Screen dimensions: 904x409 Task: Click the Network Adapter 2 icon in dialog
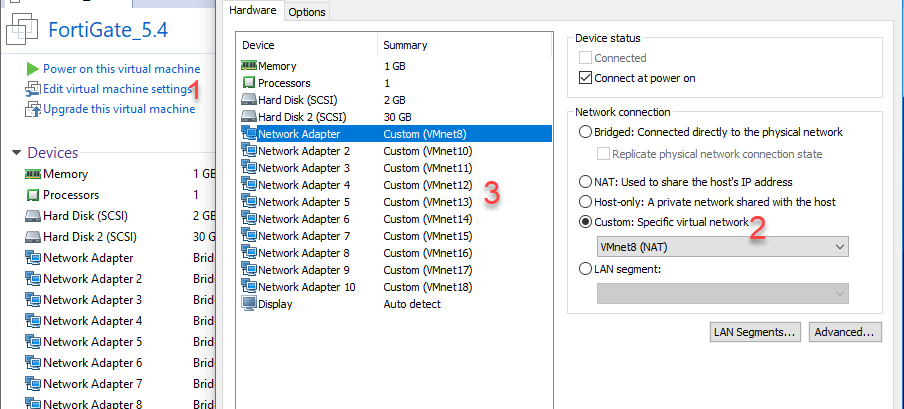tap(248, 151)
